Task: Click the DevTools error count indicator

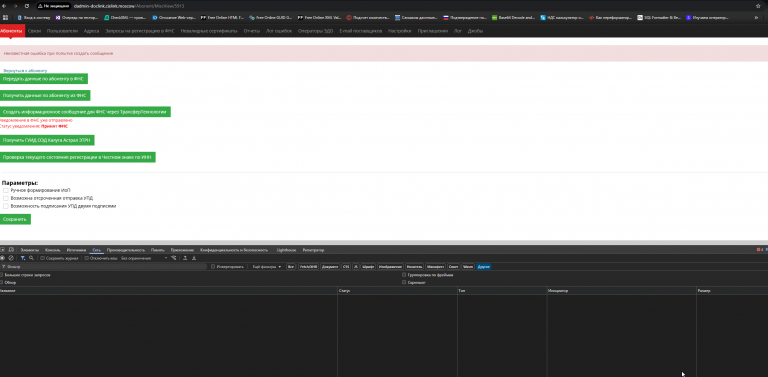Action: tap(760, 250)
